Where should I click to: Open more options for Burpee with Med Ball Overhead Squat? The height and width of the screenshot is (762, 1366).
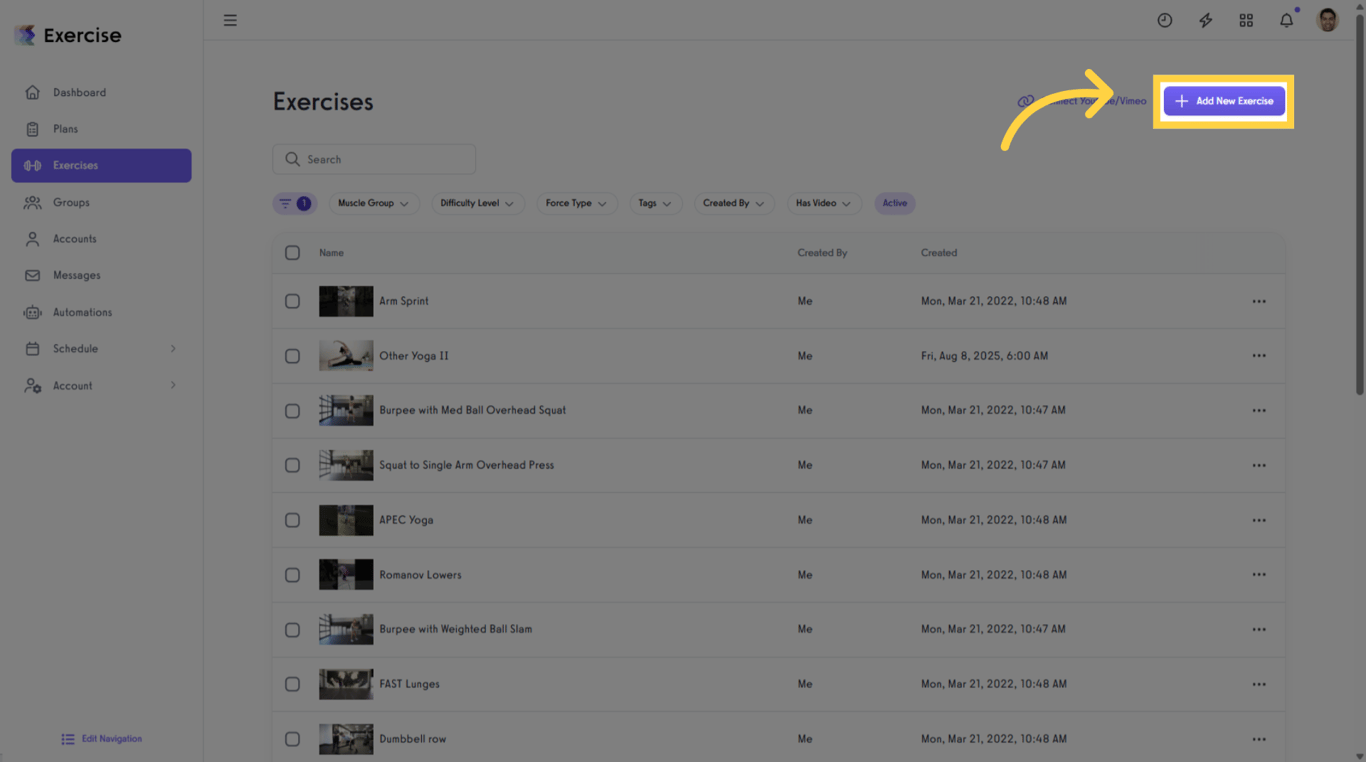coord(1259,410)
